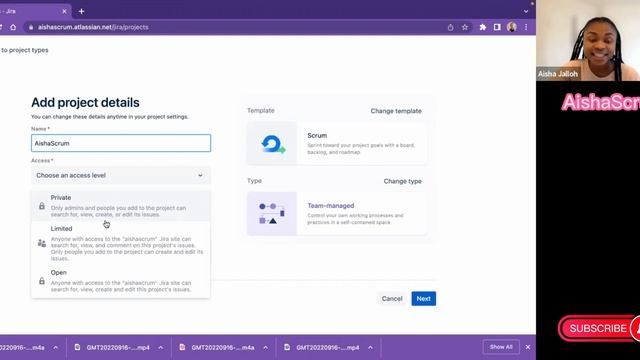Click the Scrum template icon
This screenshot has width=640, height=360.
(272, 144)
